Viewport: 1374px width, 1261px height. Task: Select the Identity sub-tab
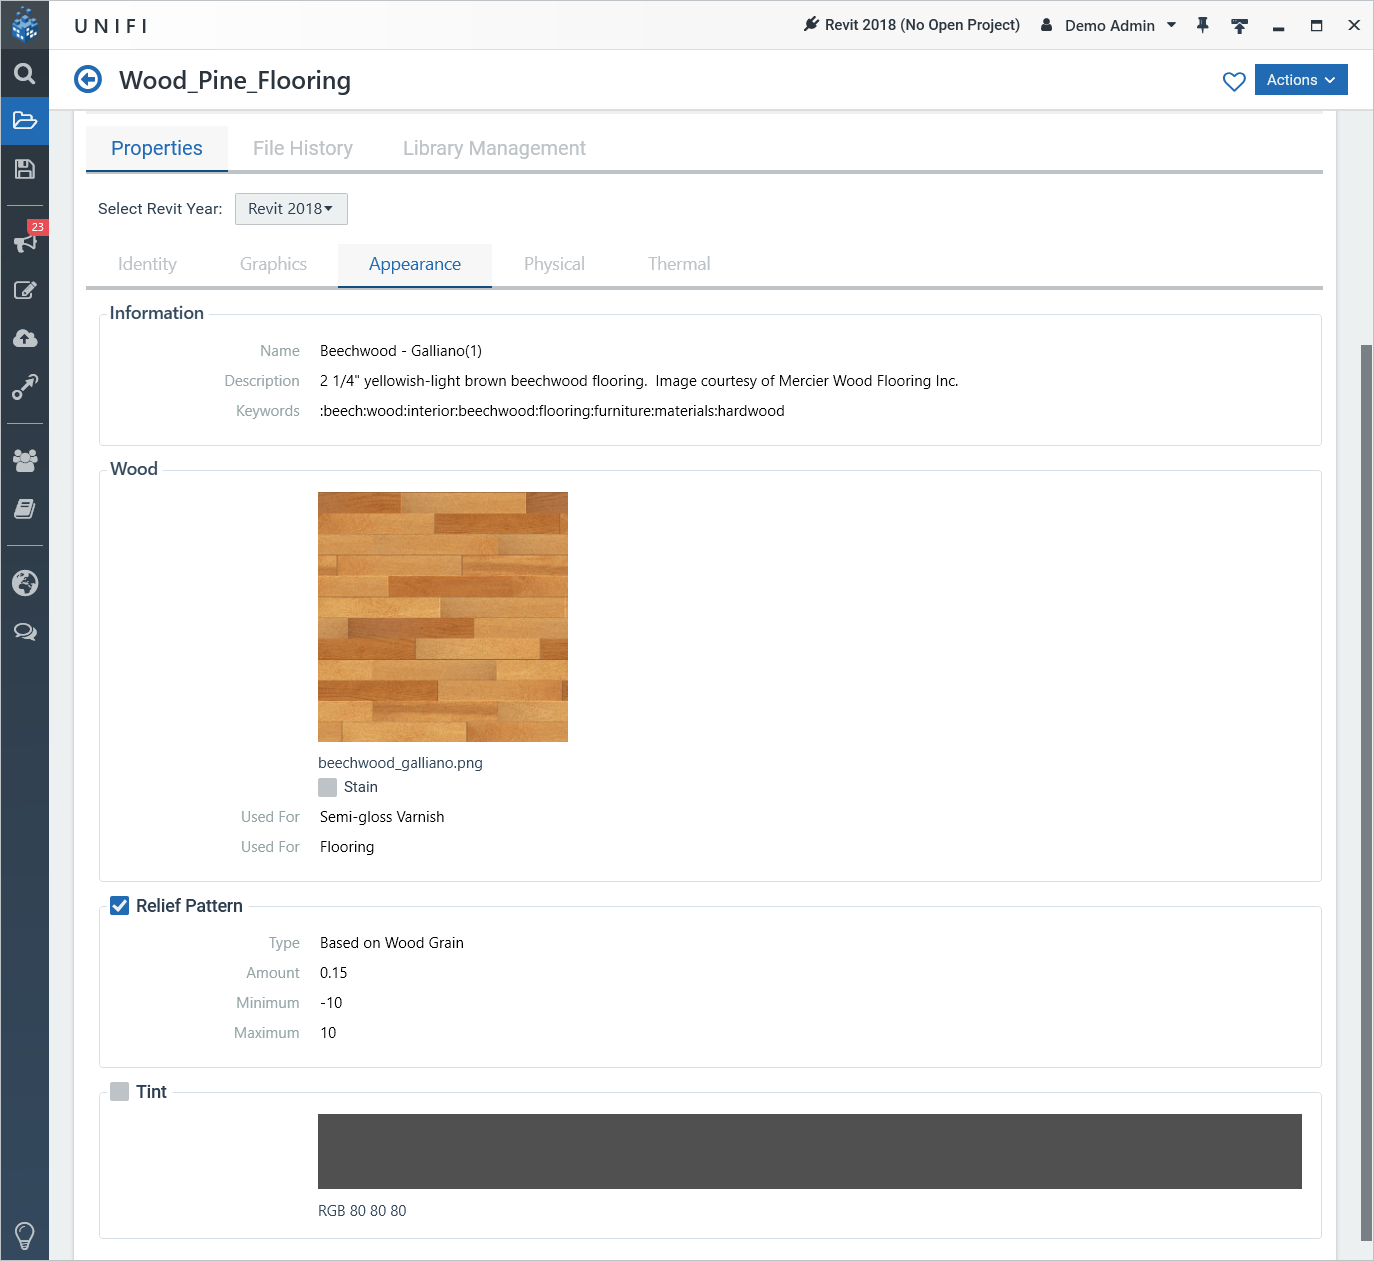click(x=147, y=264)
